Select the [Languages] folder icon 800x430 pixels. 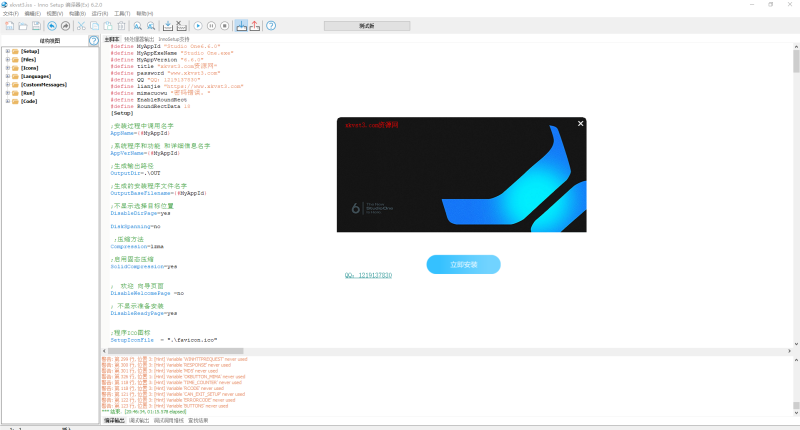coord(15,76)
